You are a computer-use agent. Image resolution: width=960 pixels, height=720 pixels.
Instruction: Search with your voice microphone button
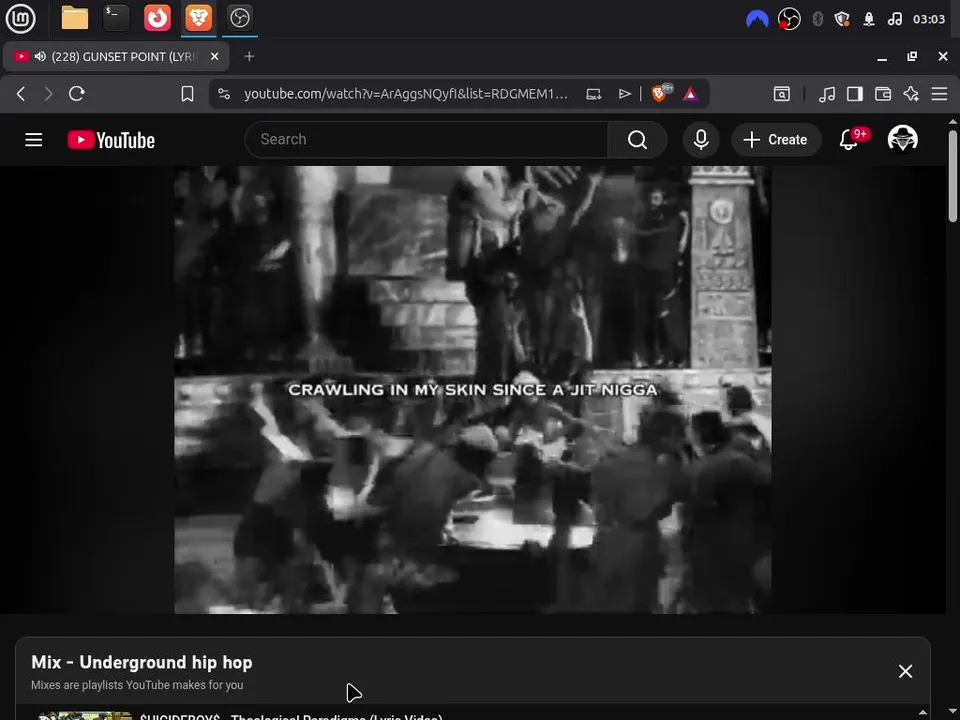pyautogui.click(x=701, y=140)
